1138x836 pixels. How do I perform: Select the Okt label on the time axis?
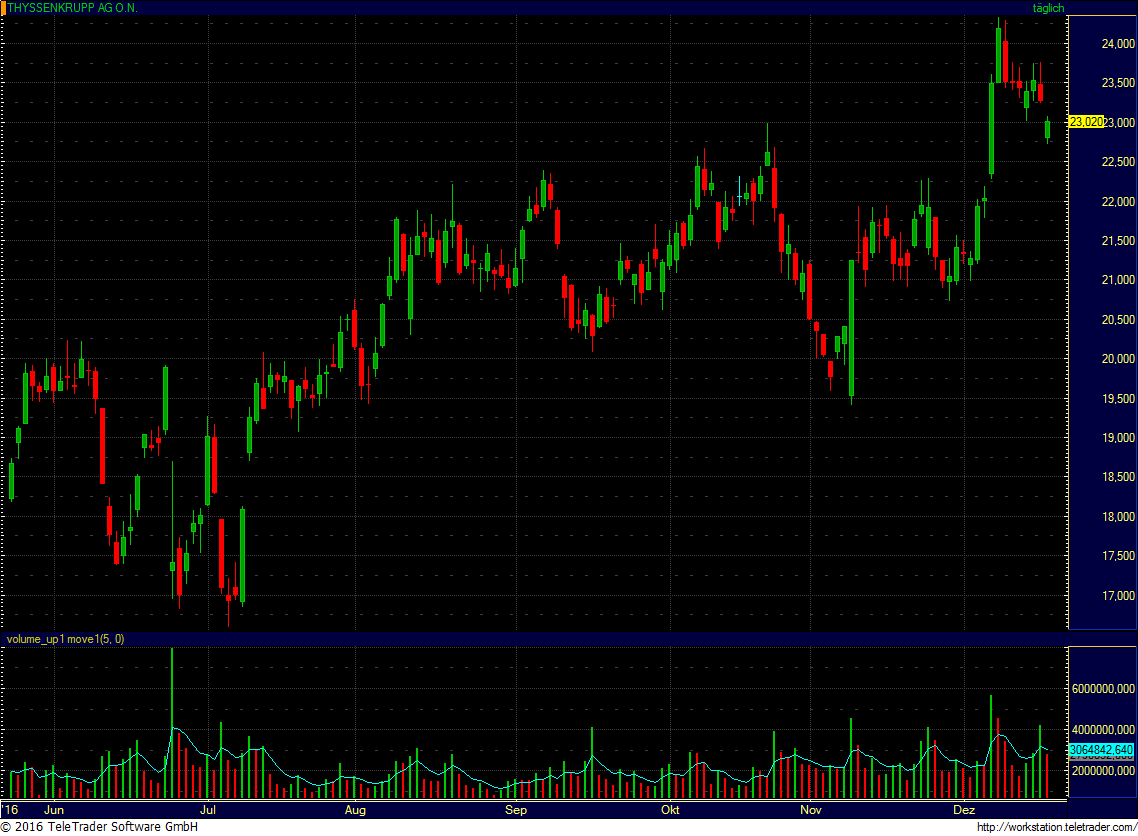[671, 810]
